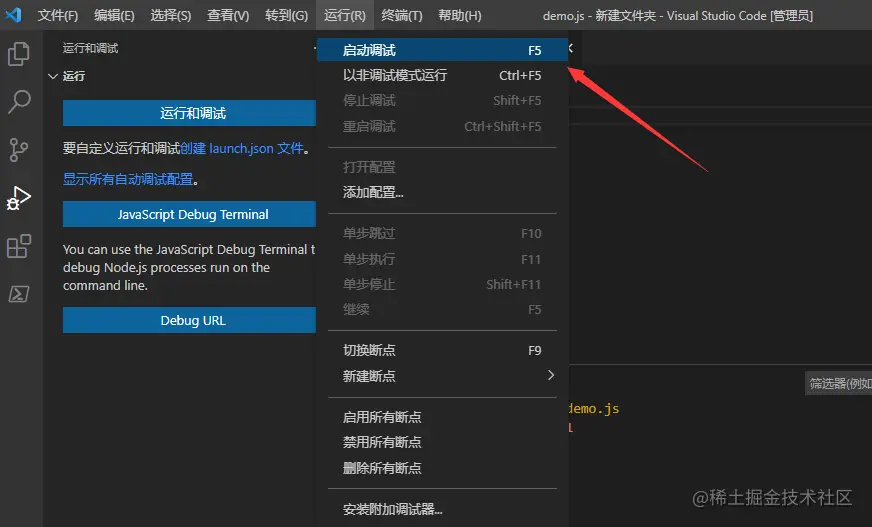Open the 文件(F) menu
Viewport: 872px width, 527px height.
pyautogui.click(x=58, y=16)
